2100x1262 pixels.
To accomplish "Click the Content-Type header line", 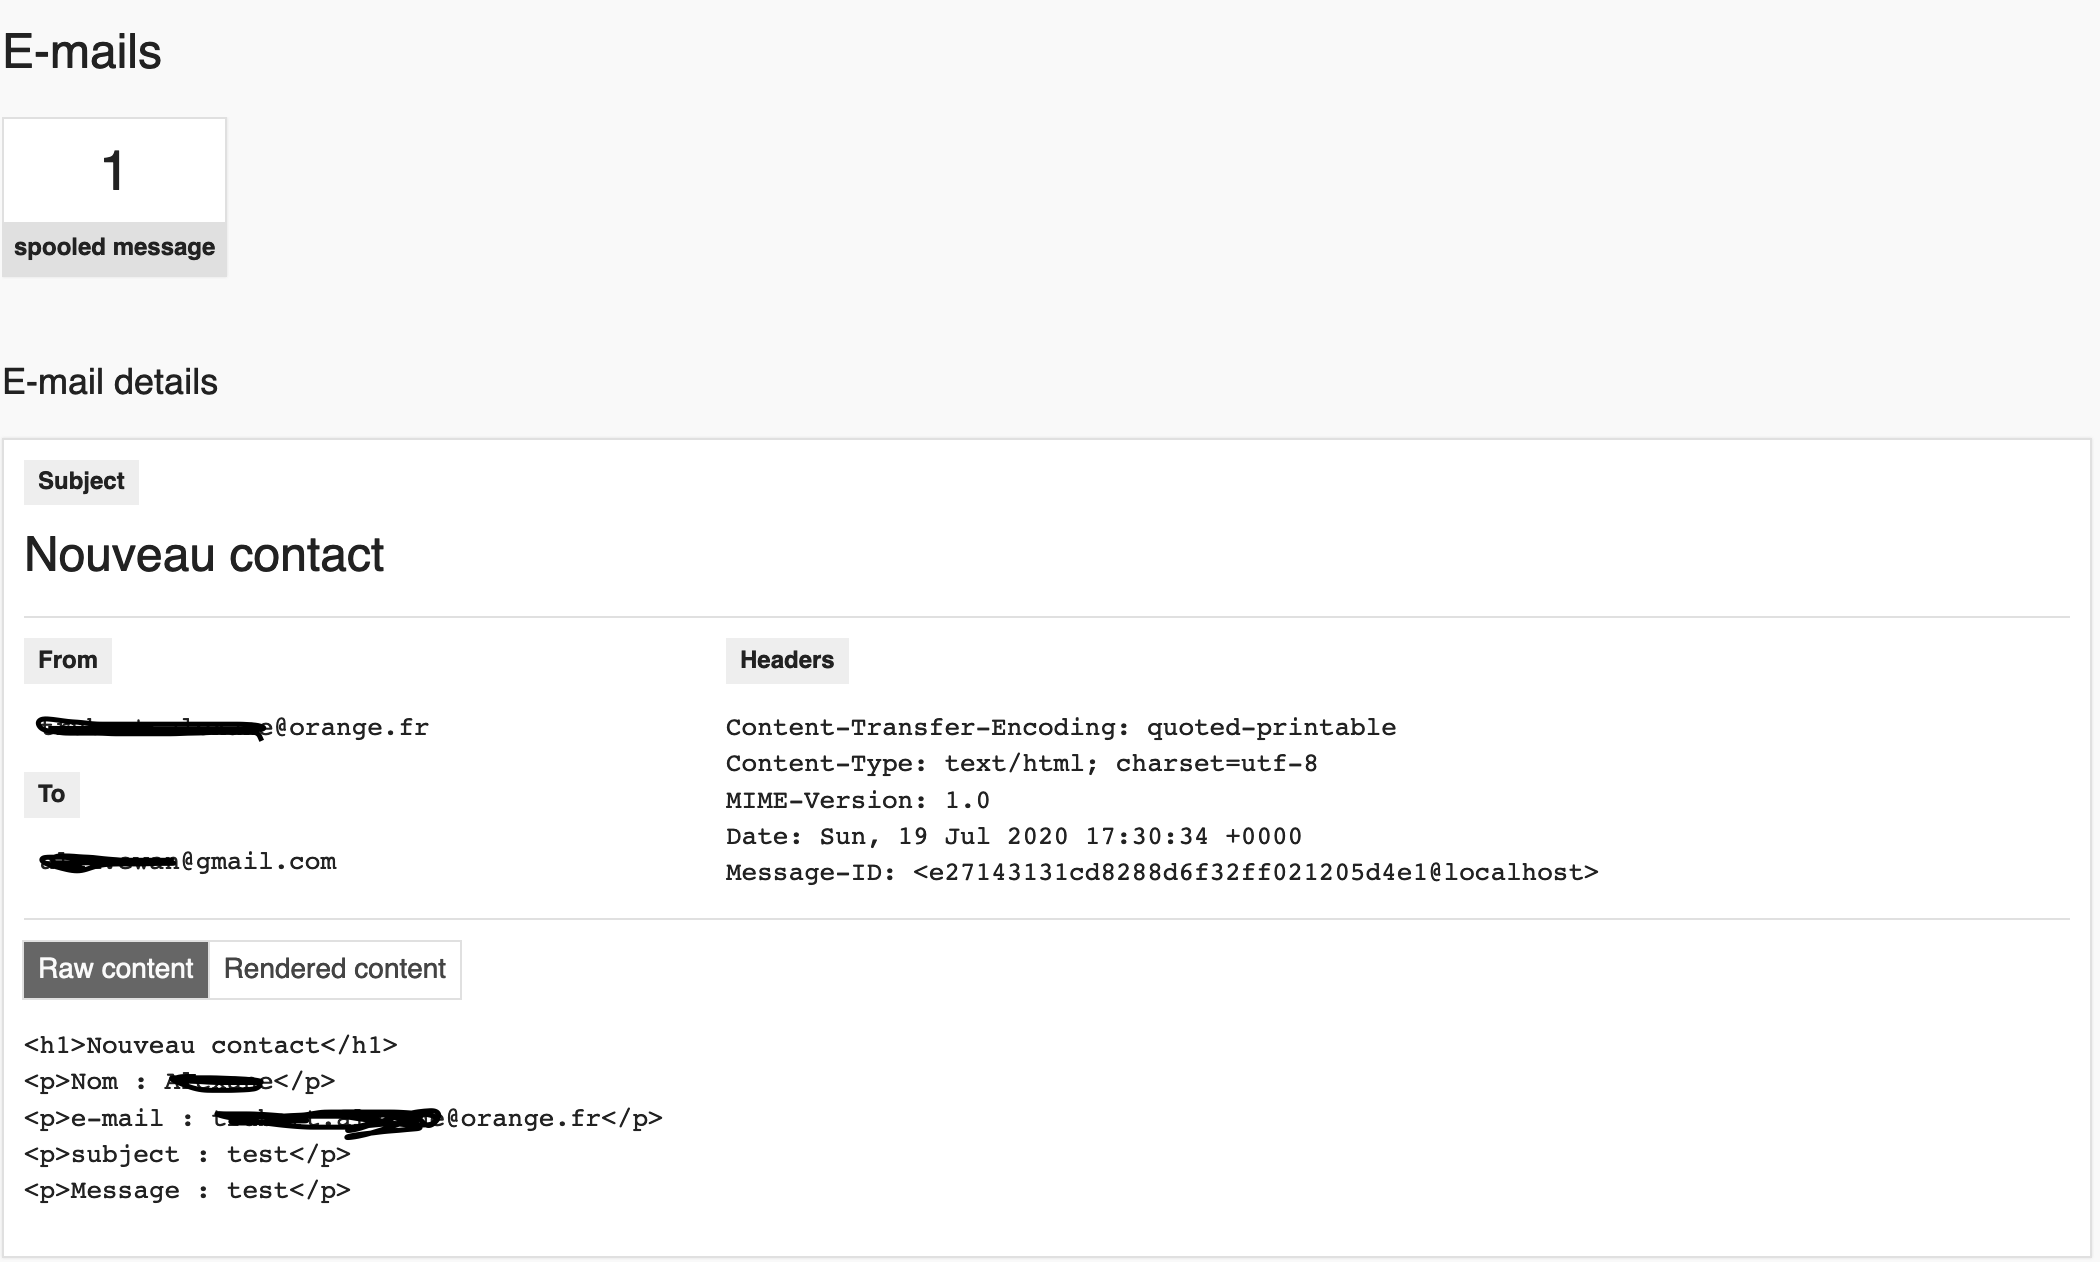I will pyautogui.click(x=1022, y=764).
